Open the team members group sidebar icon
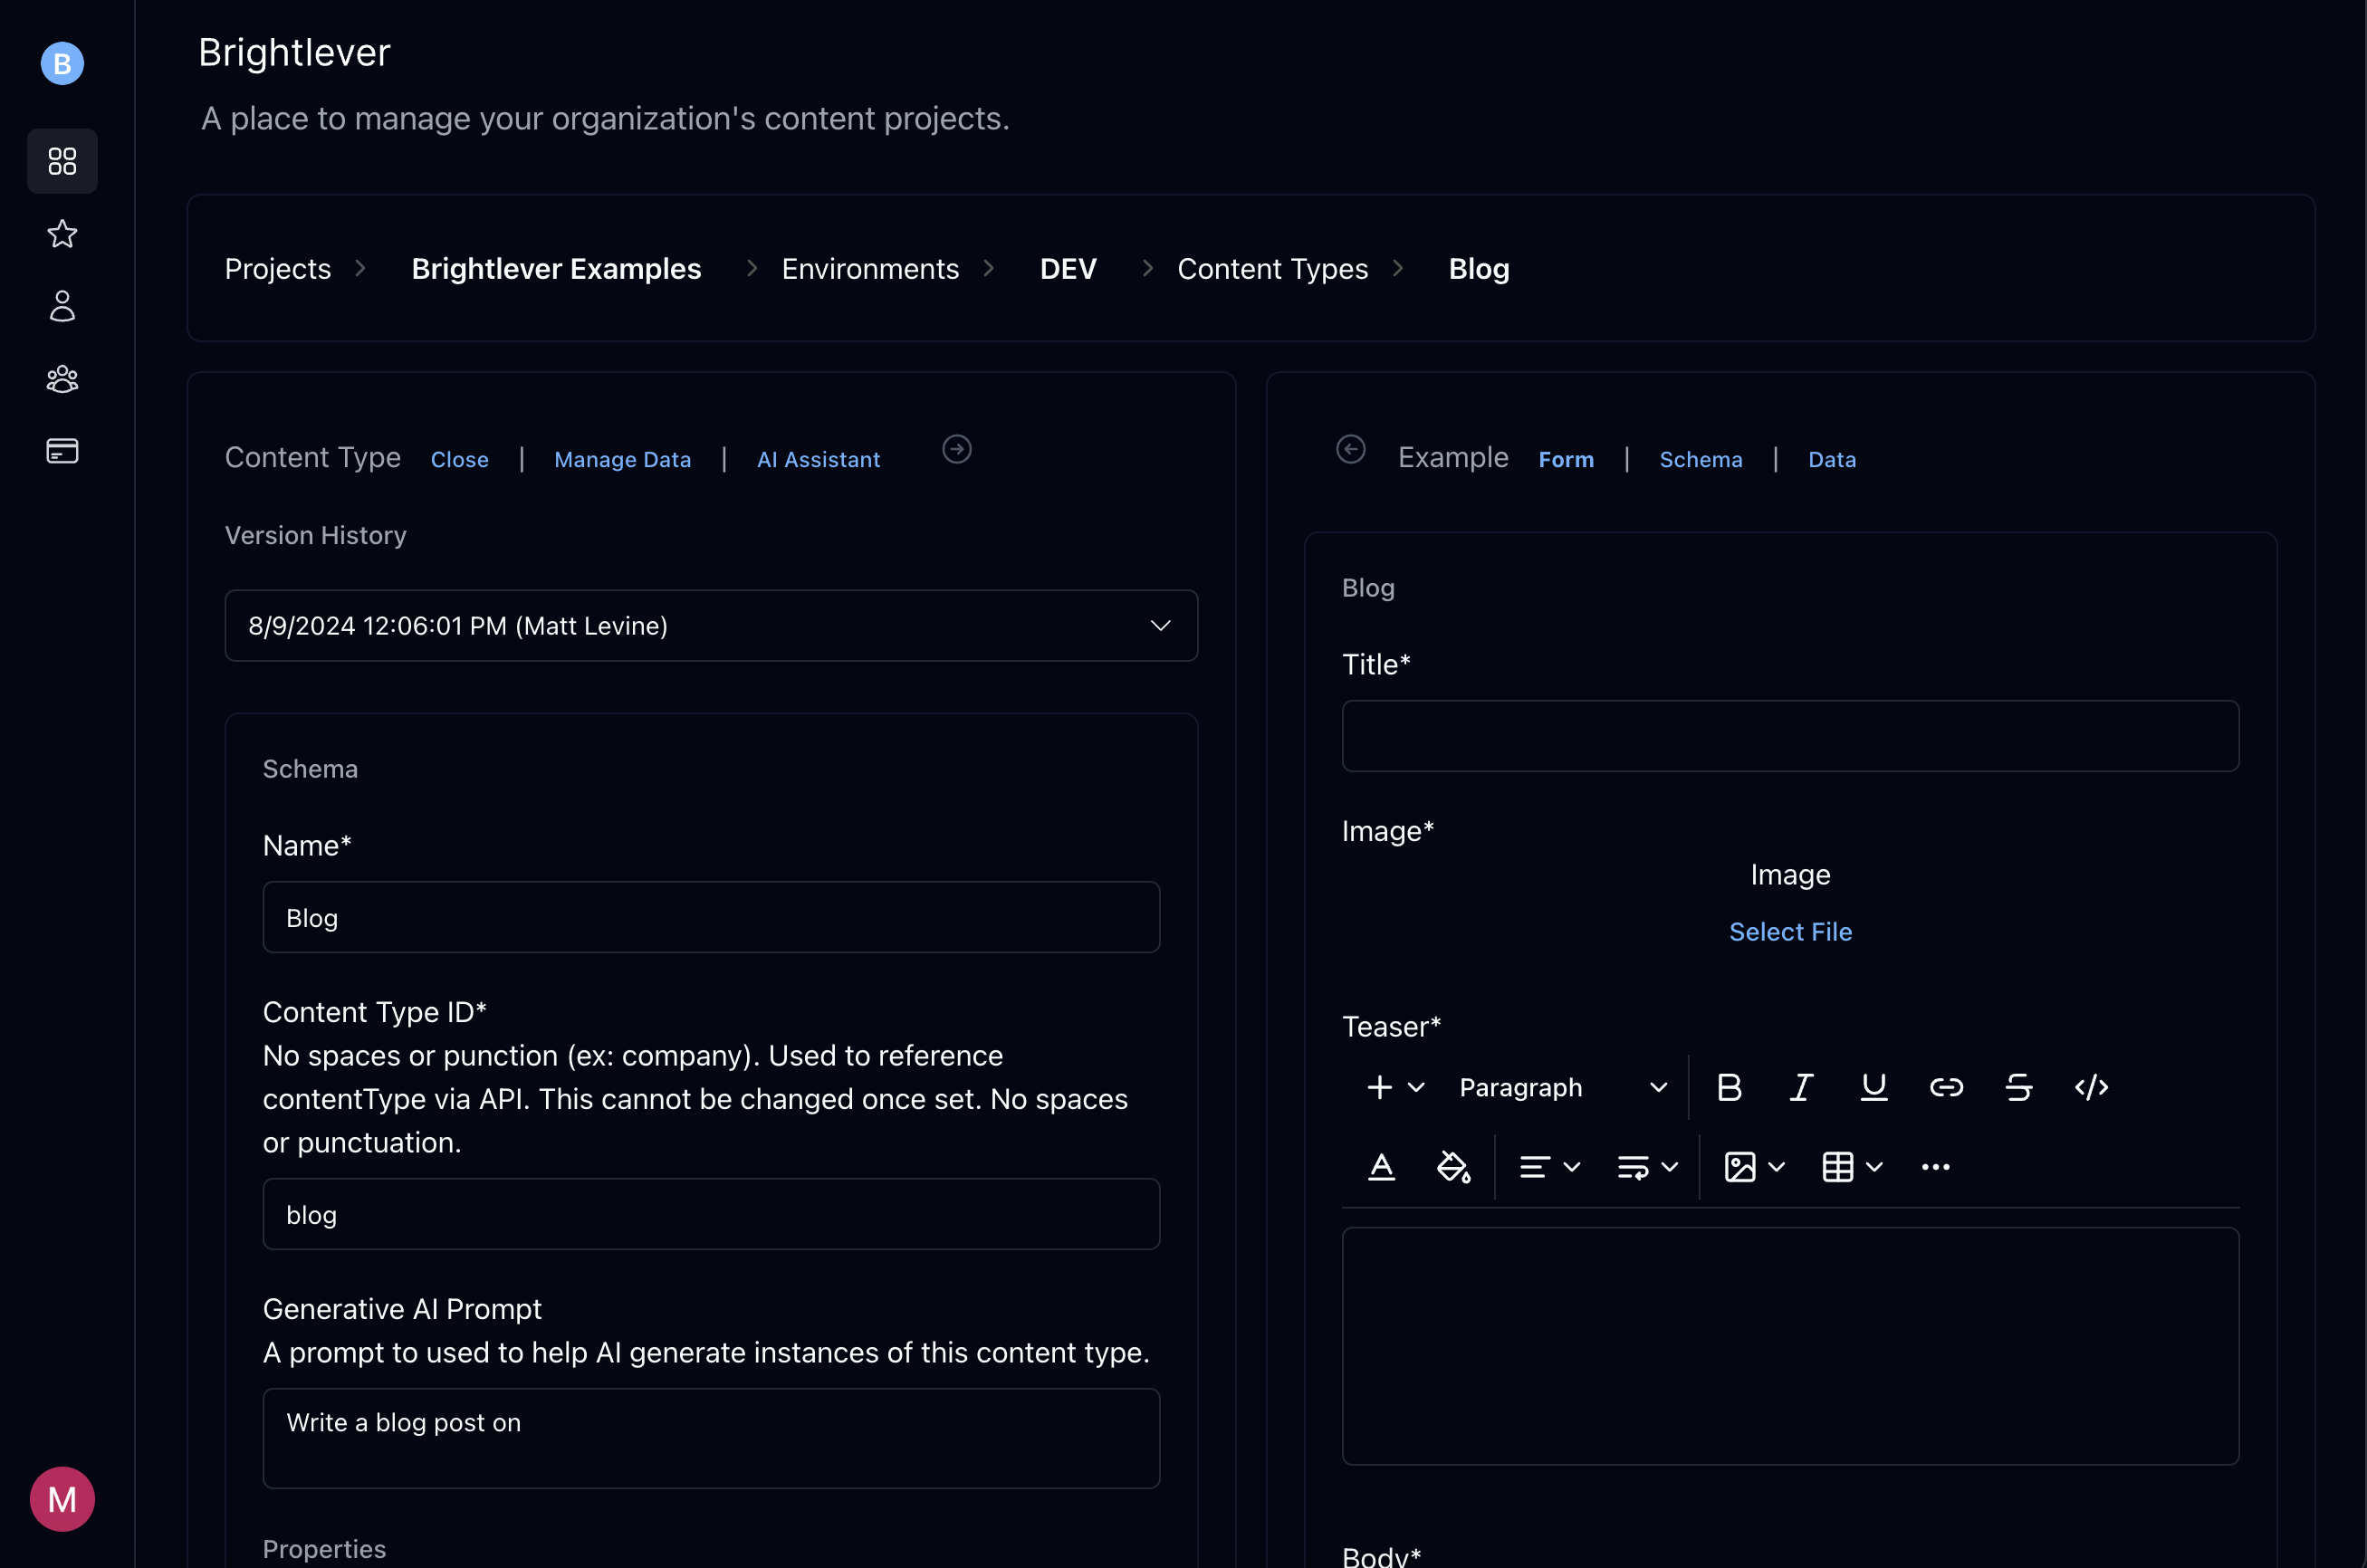Screen dimensions: 2367x1568 (62, 379)
